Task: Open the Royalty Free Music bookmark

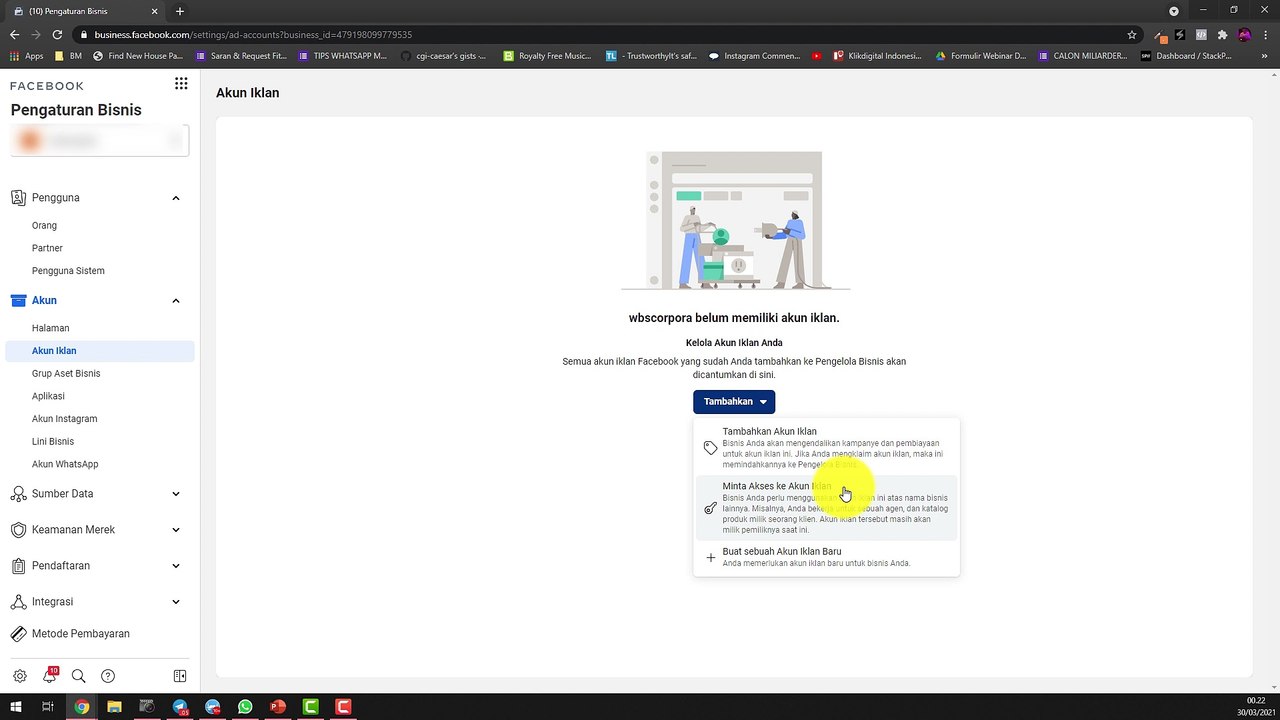Action: (x=548, y=56)
